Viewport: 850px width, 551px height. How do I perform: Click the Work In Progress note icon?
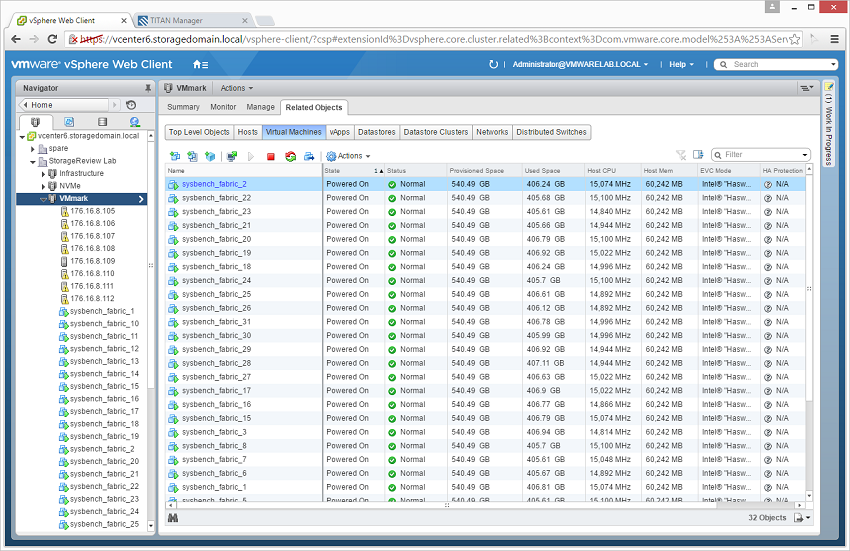coord(828,87)
